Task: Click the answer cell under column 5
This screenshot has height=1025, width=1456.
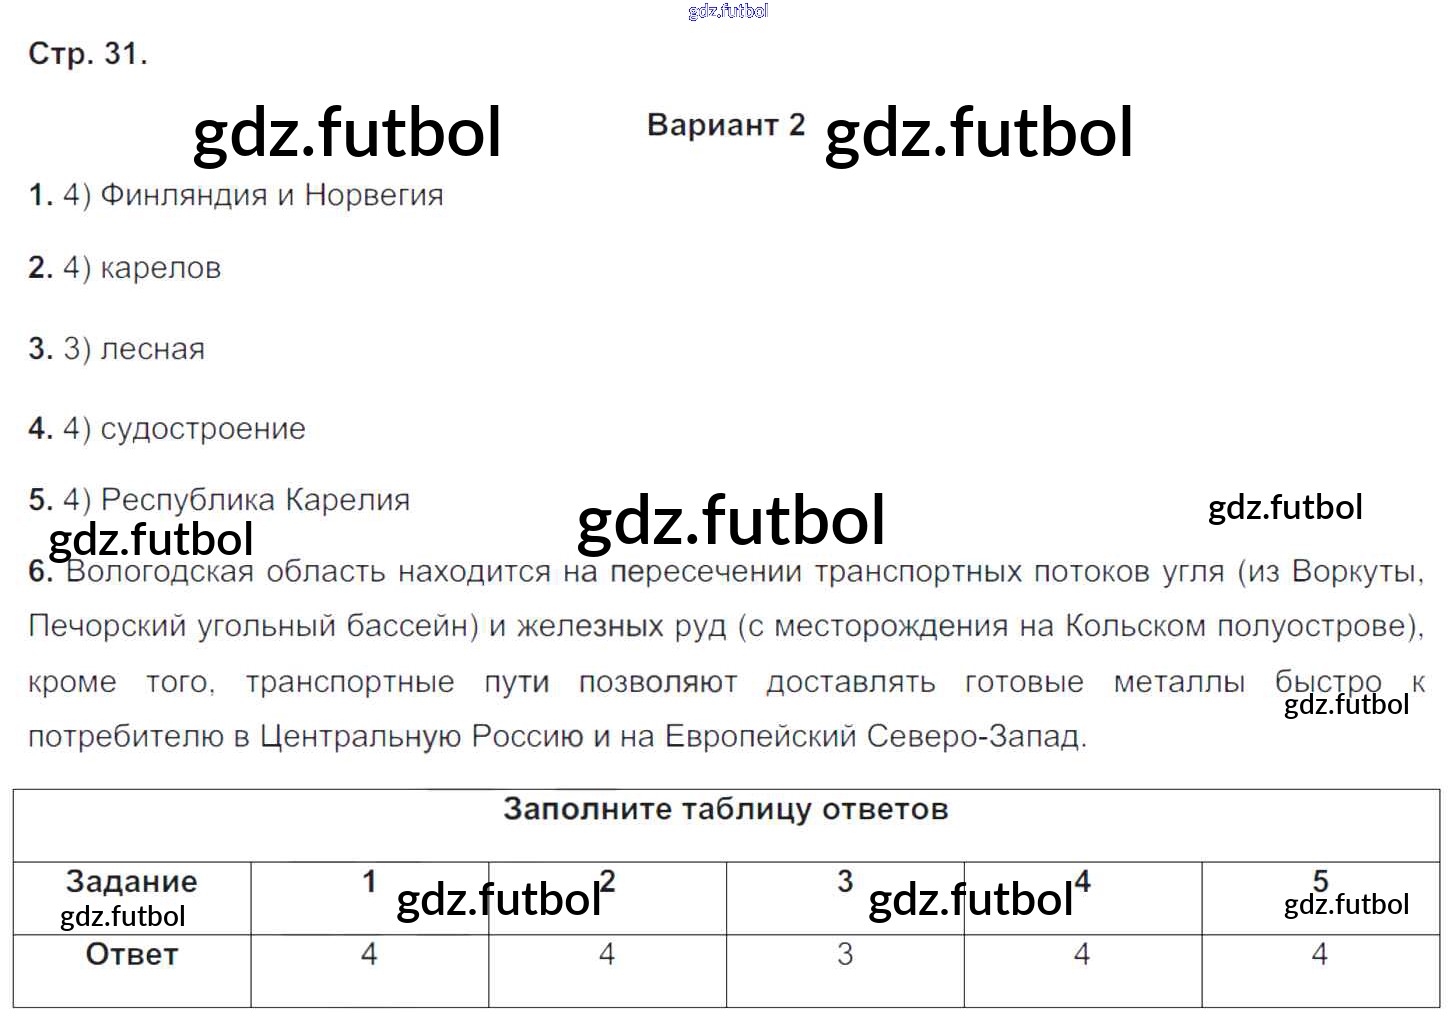Action: click(1320, 955)
